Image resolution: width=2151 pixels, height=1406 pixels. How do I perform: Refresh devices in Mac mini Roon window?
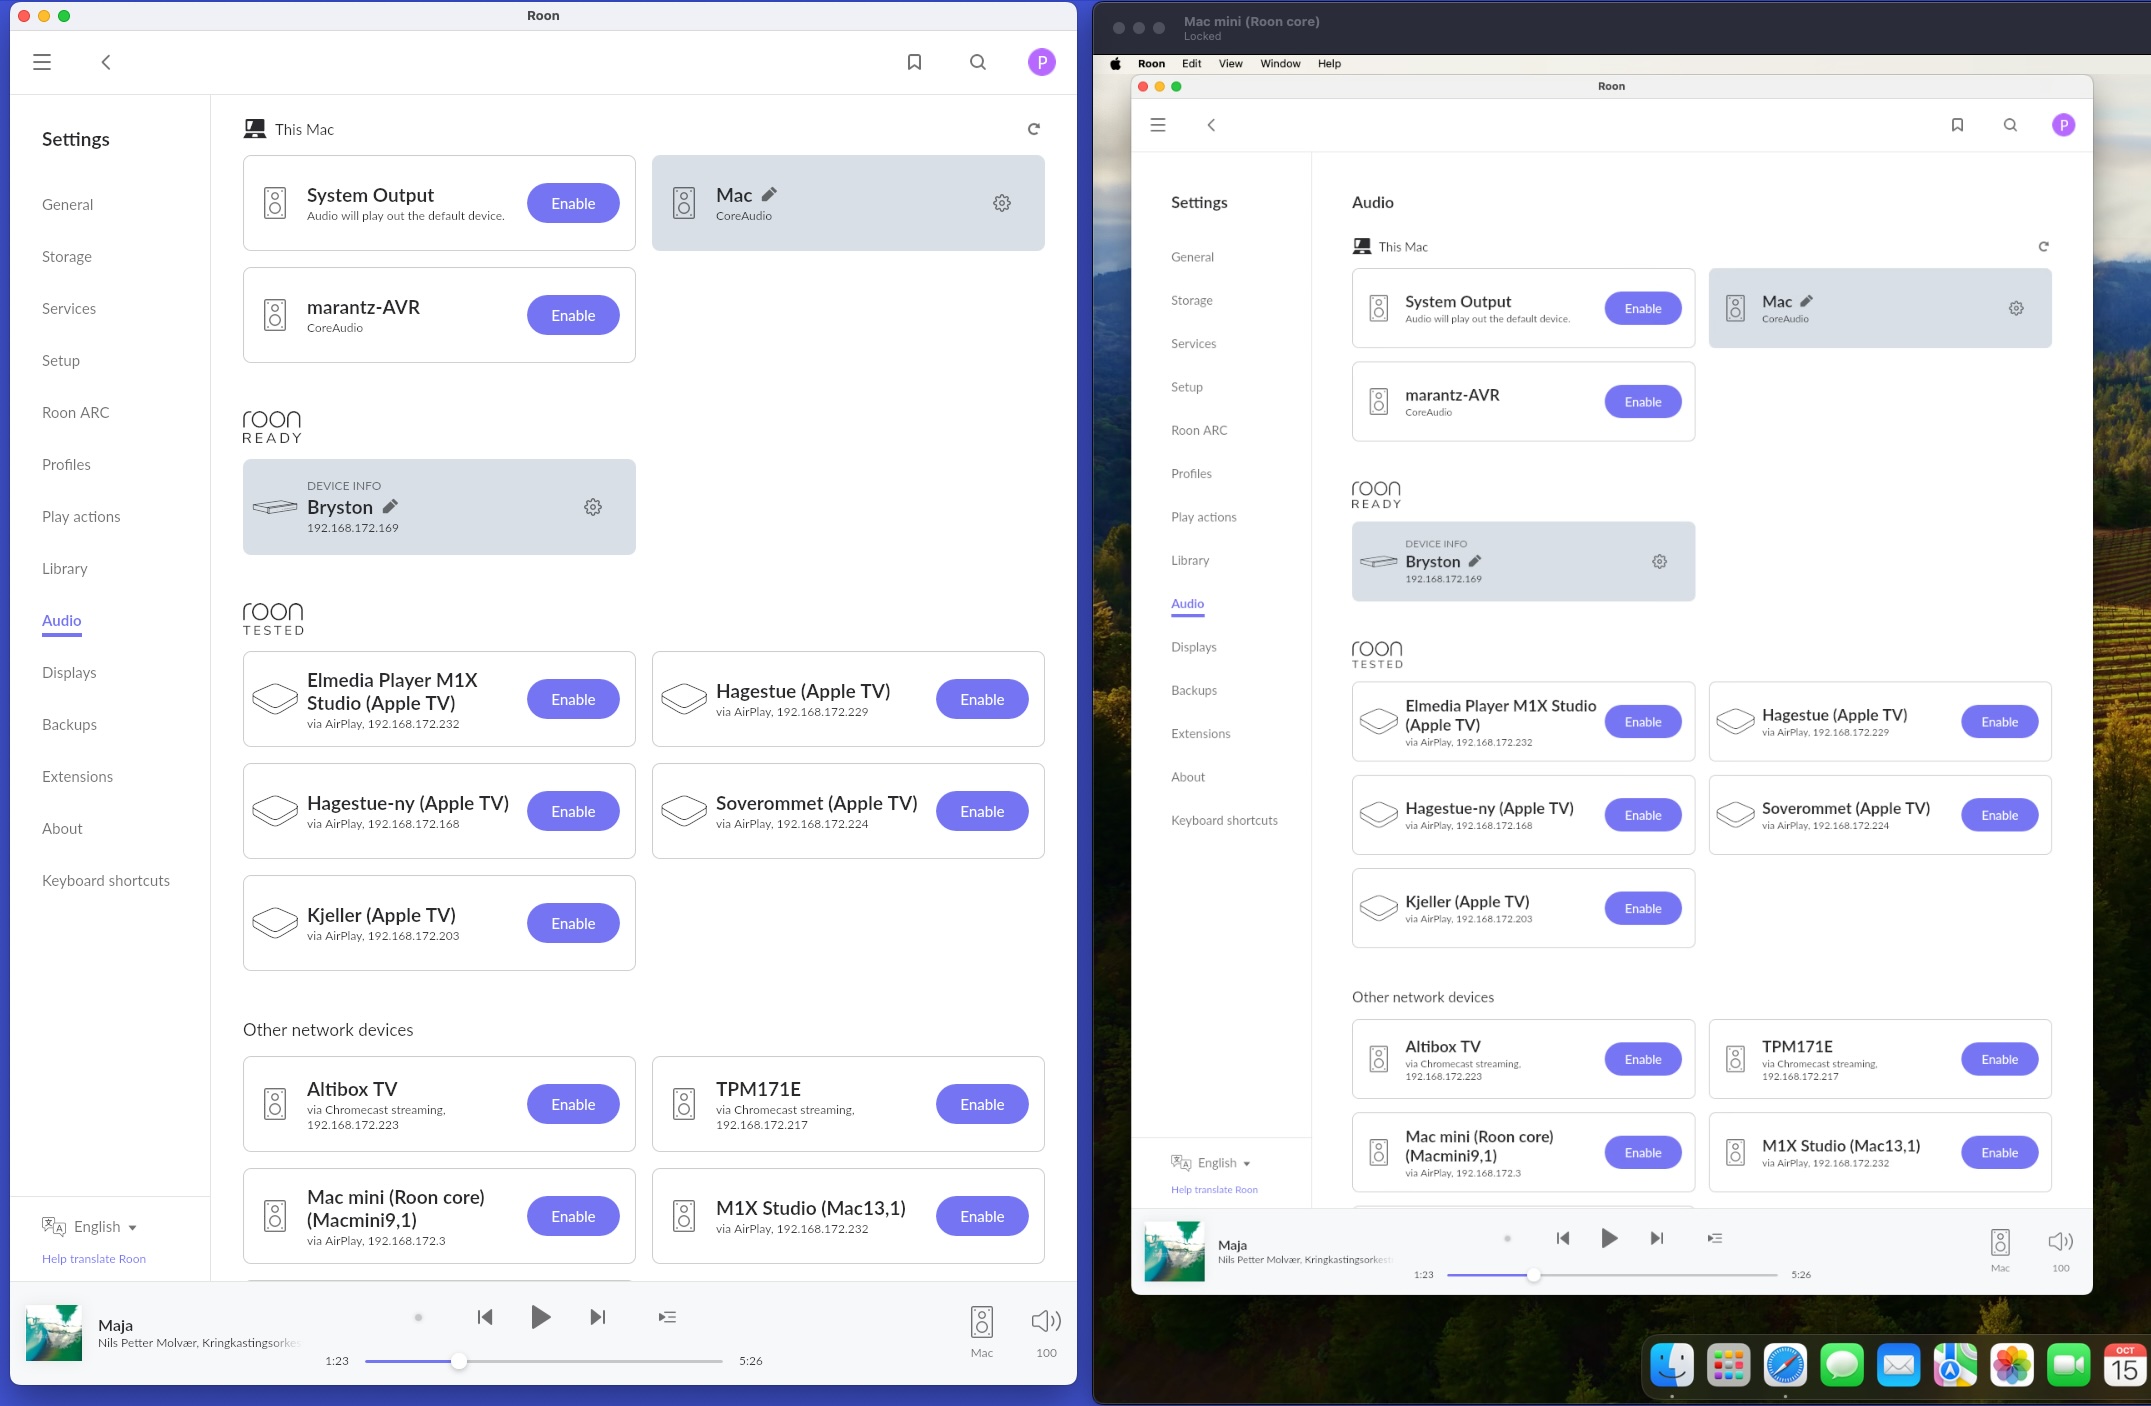(2043, 246)
